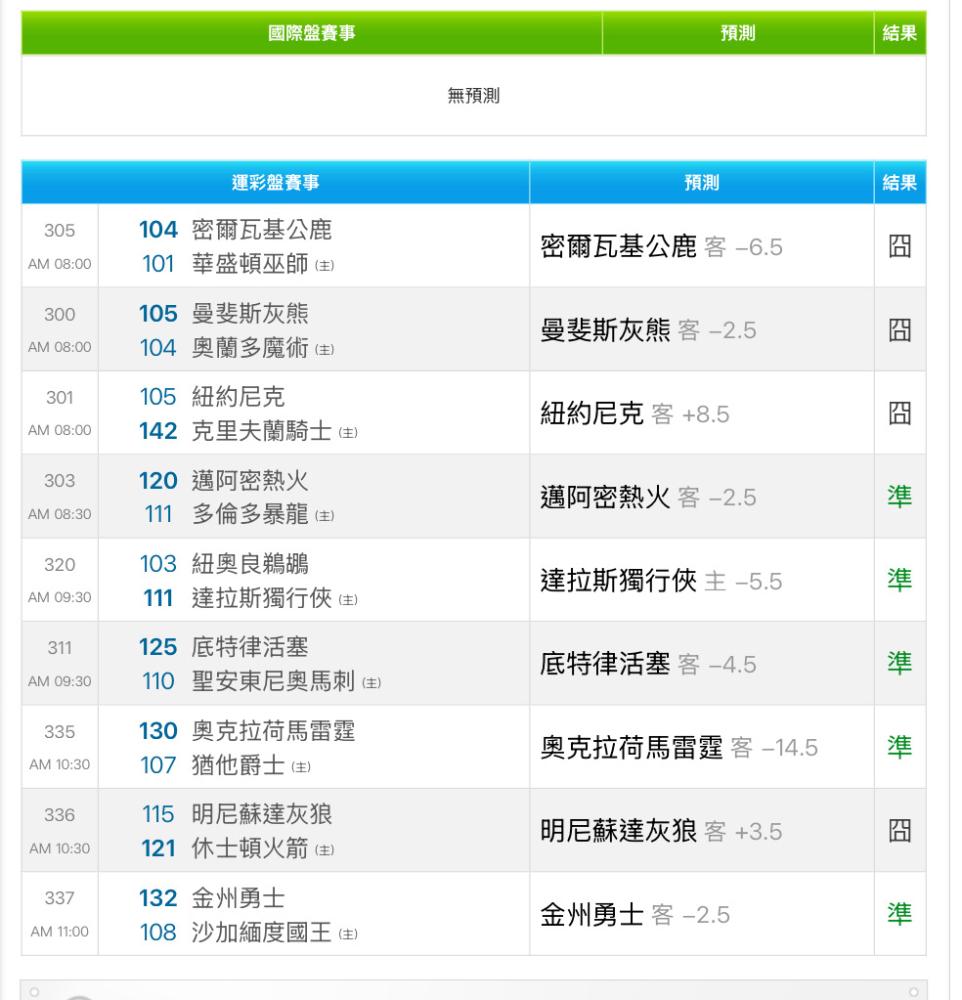Image resolution: width=962 pixels, height=1000 pixels.
Task: Click score 142 for 克里夫蘭騎士
Action: (158, 431)
